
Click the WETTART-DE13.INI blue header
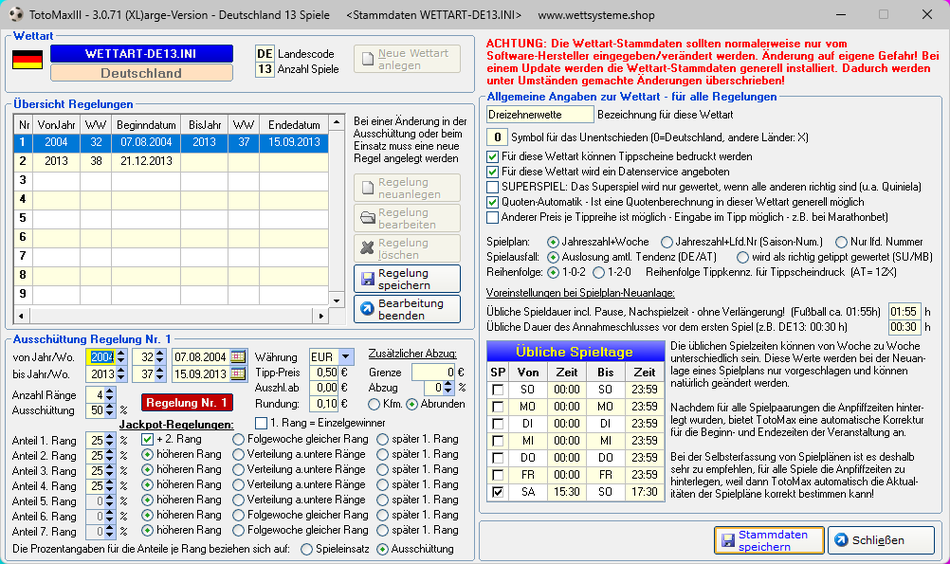tap(141, 53)
